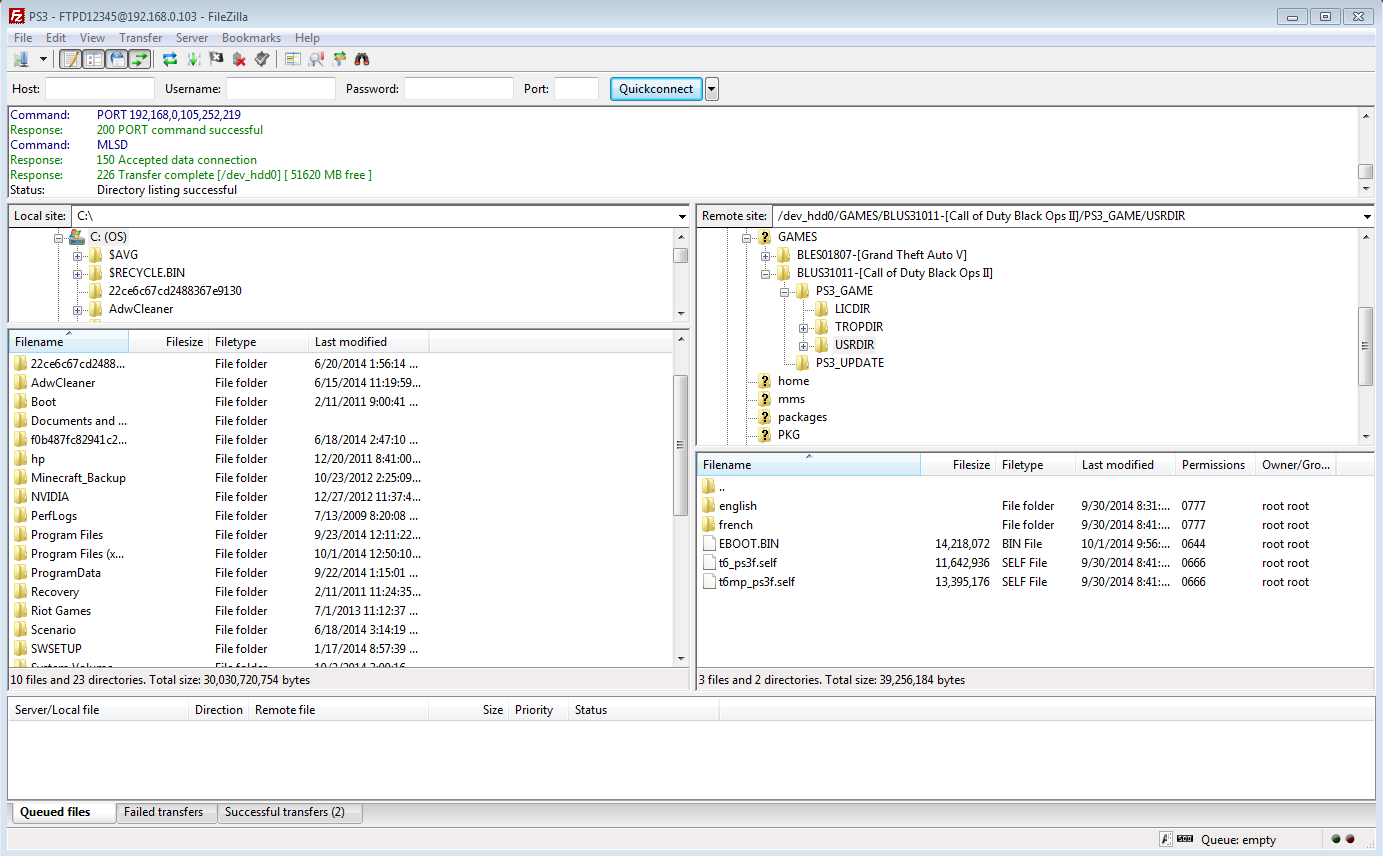Focus the Port input field

click(577, 89)
